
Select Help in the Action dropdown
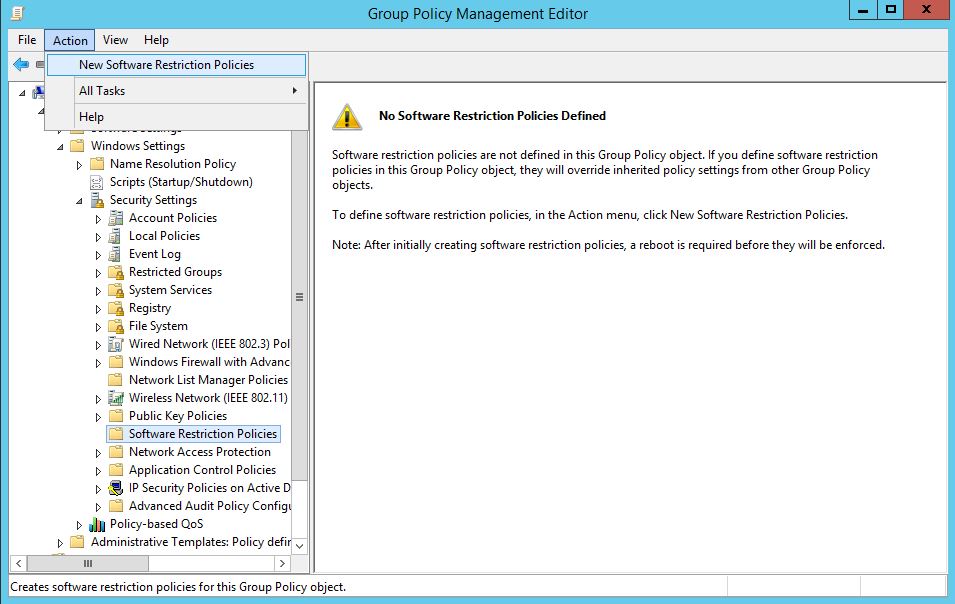176,117
